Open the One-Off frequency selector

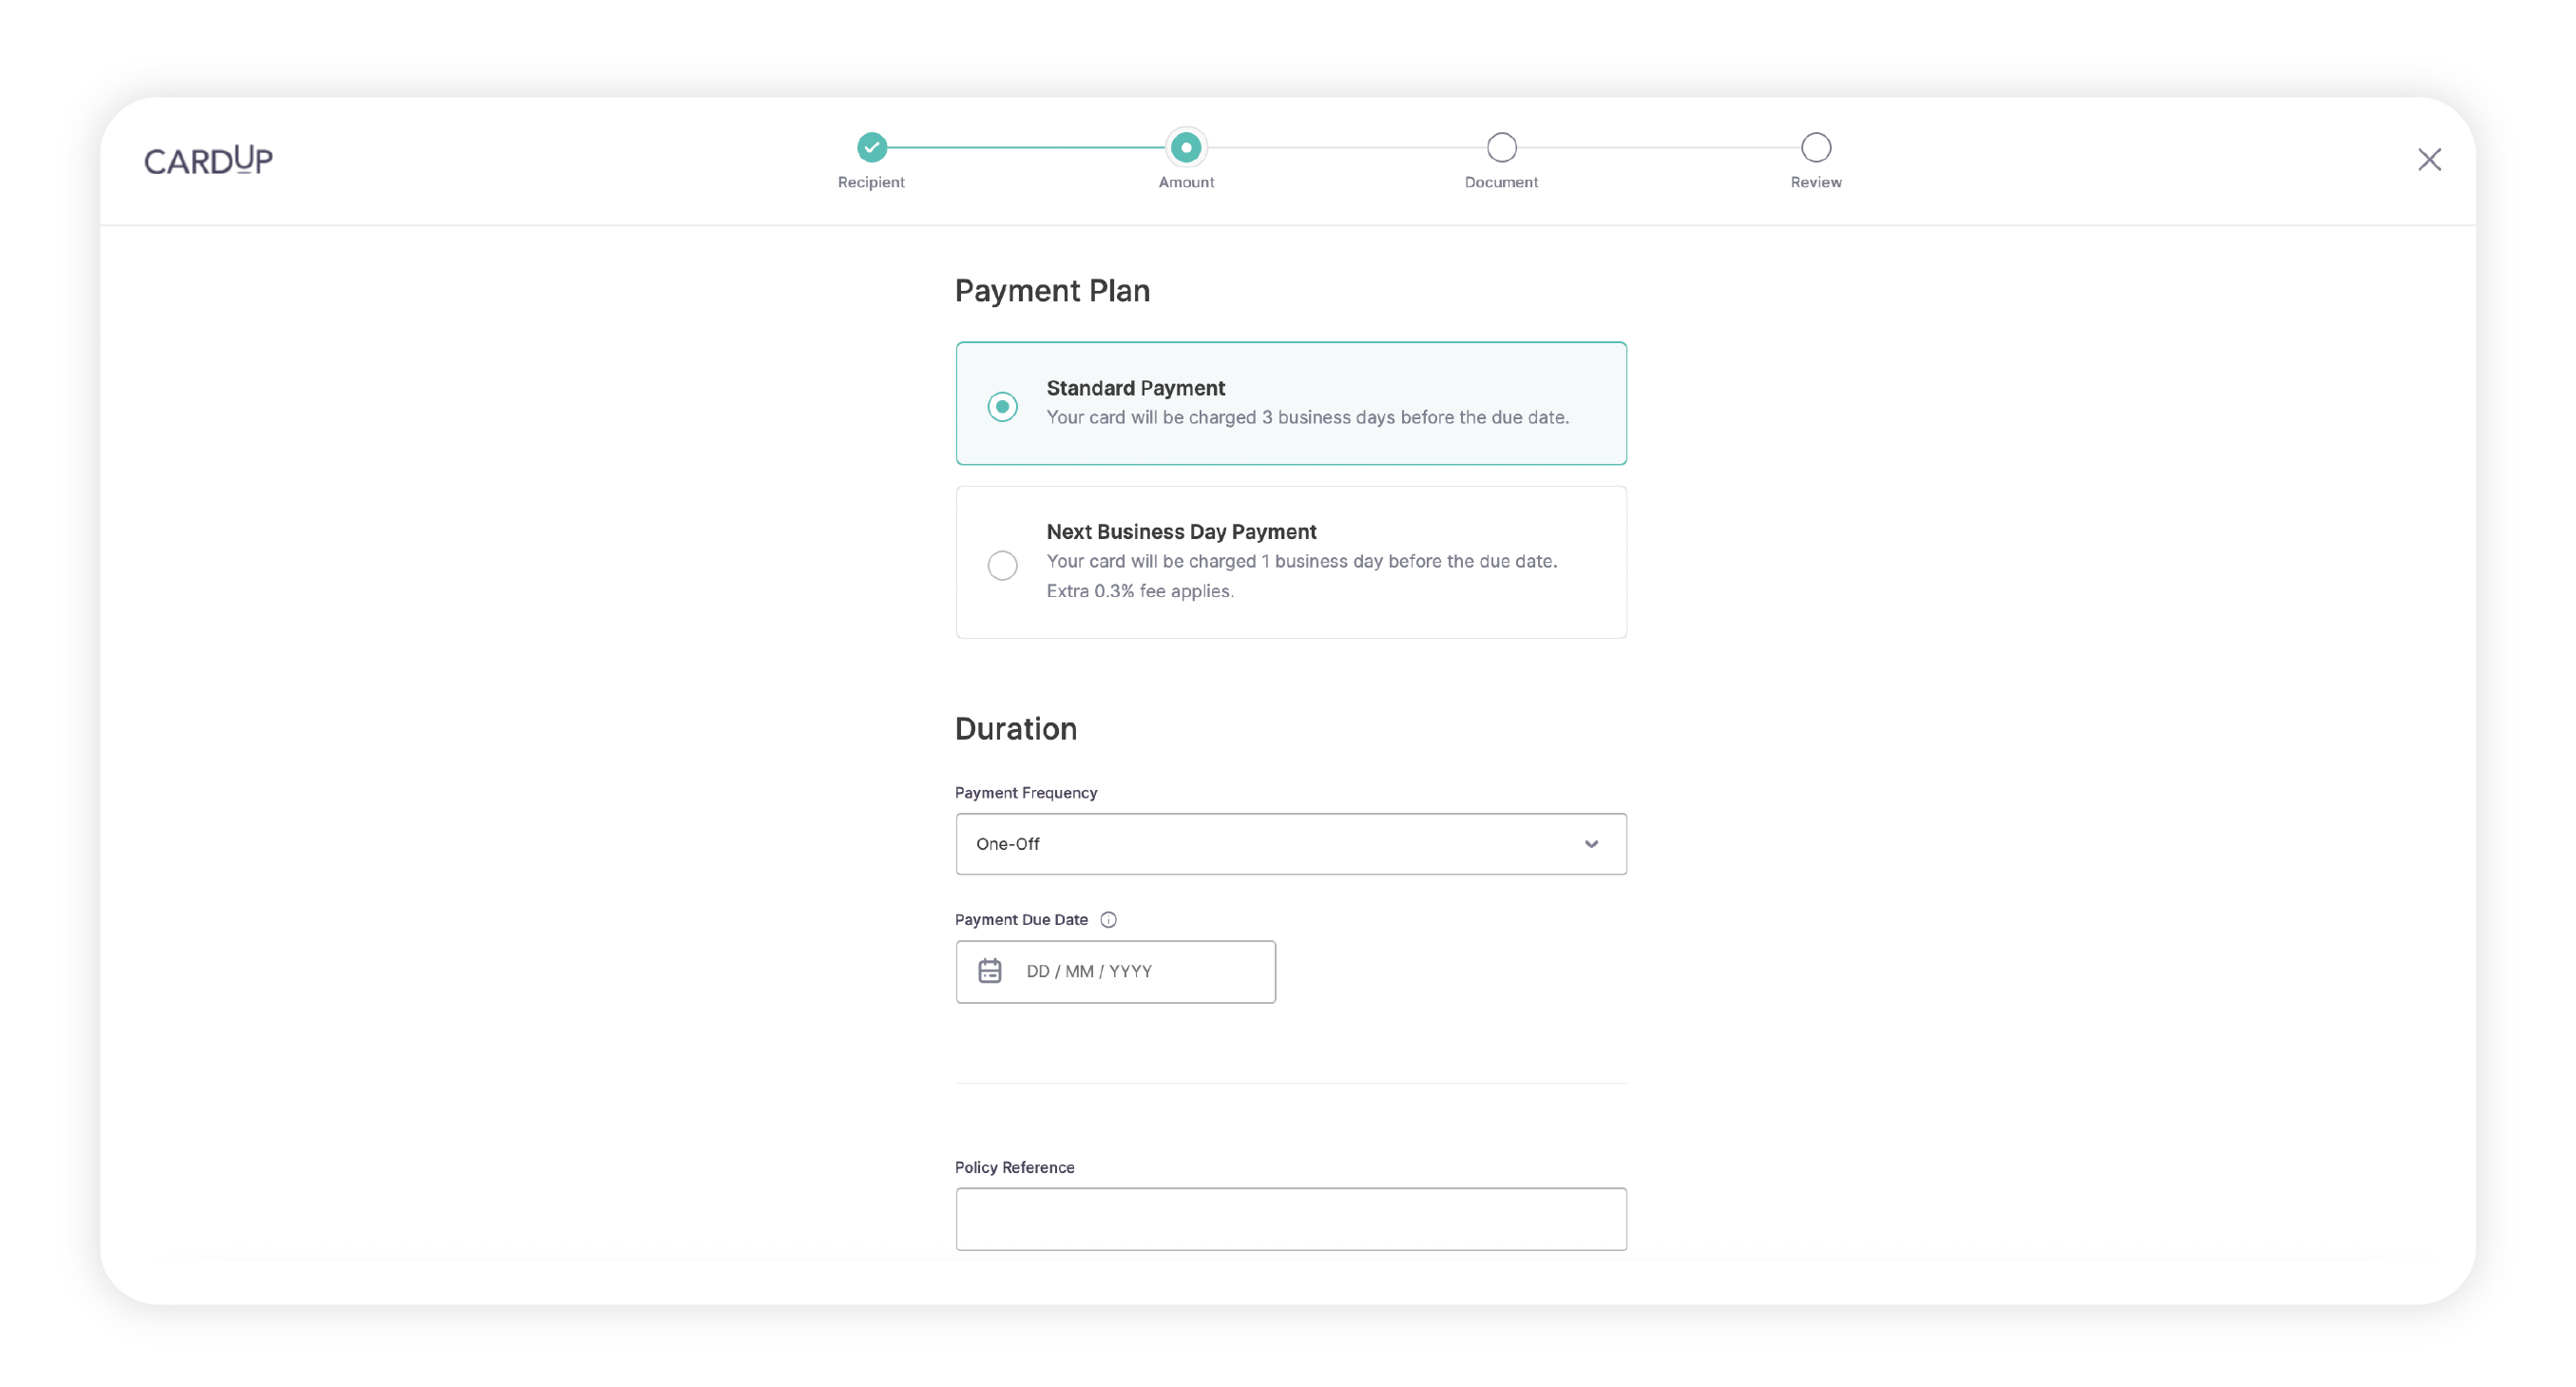[x=1289, y=844]
